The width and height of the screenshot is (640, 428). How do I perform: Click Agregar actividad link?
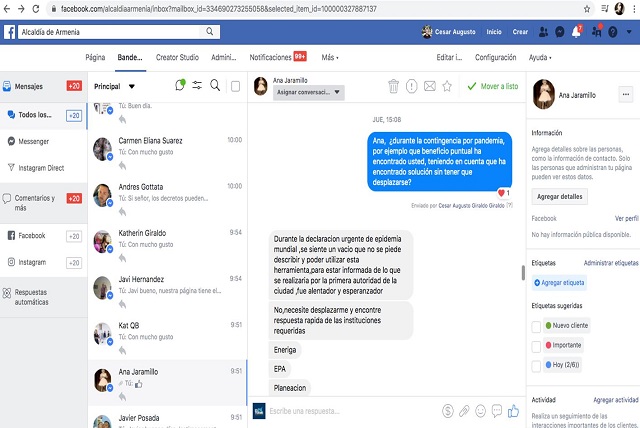(x=616, y=400)
